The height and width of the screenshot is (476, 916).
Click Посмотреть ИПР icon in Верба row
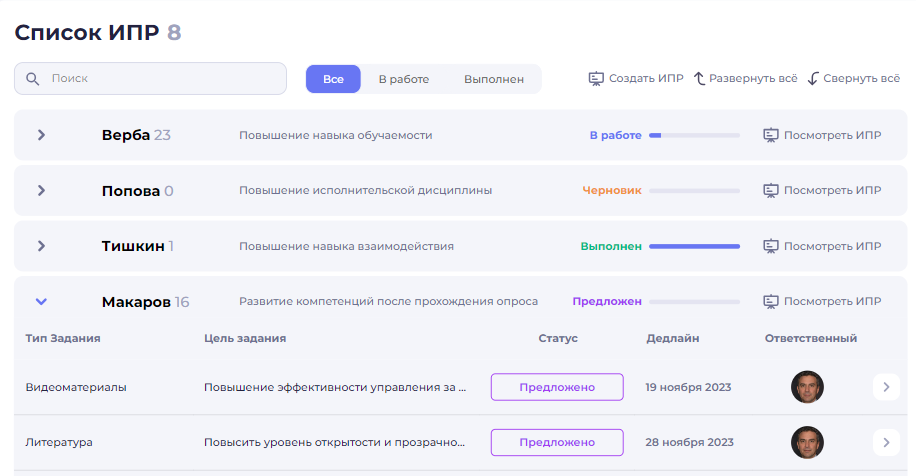[x=771, y=135]
